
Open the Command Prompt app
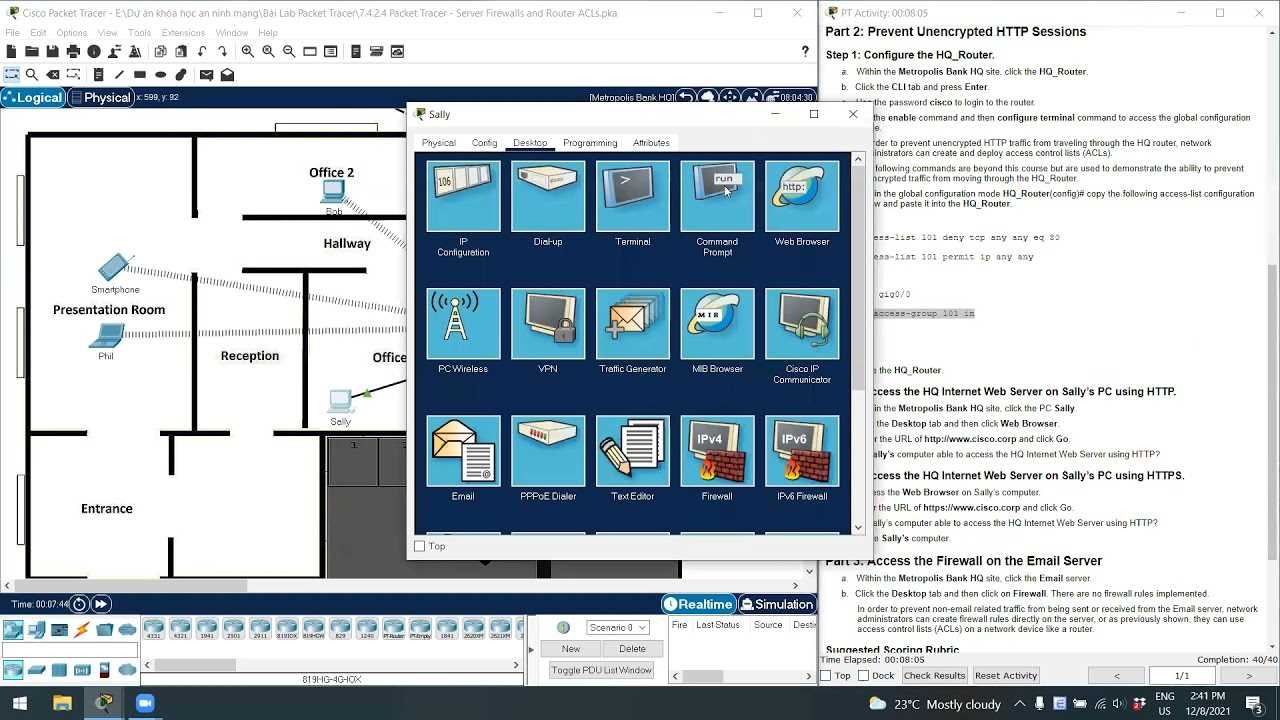pyautogui.click(x=717, y=196)
